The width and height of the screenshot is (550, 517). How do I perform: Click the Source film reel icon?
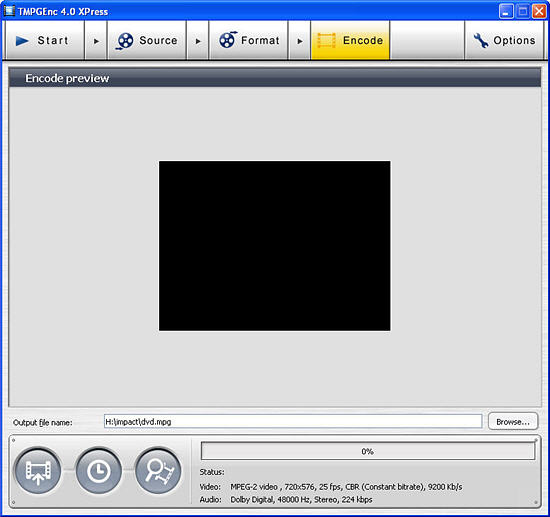point(125,41)
